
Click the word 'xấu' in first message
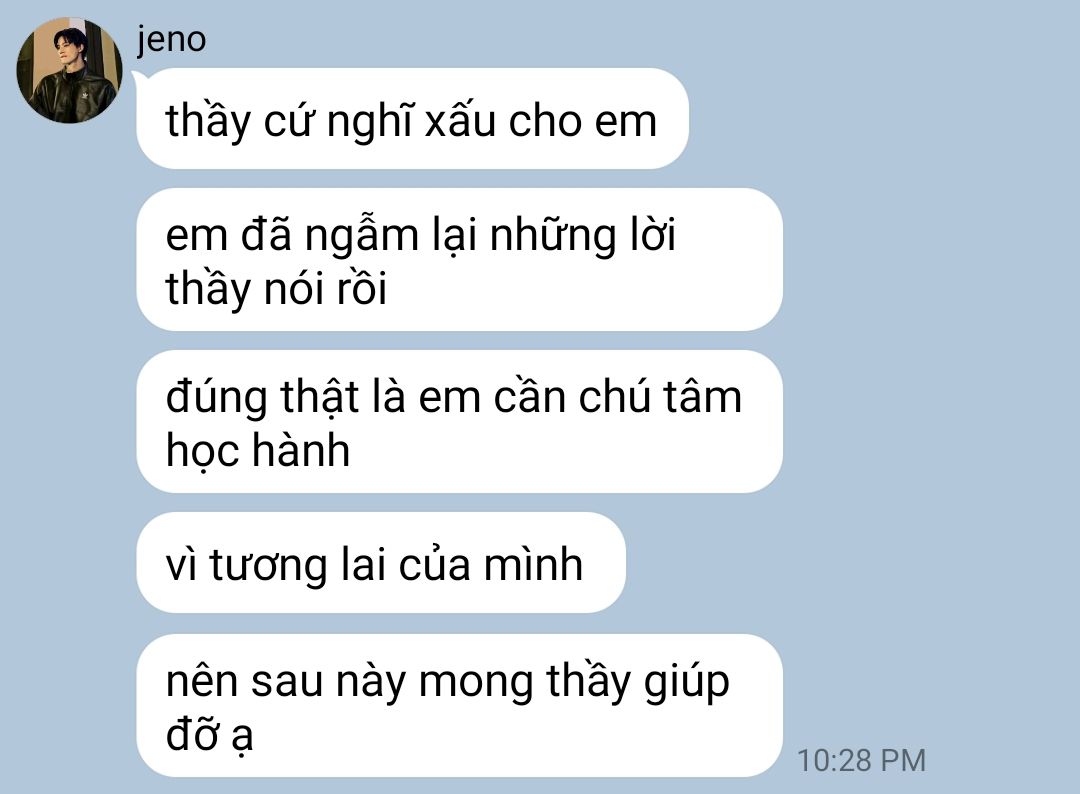460,121
